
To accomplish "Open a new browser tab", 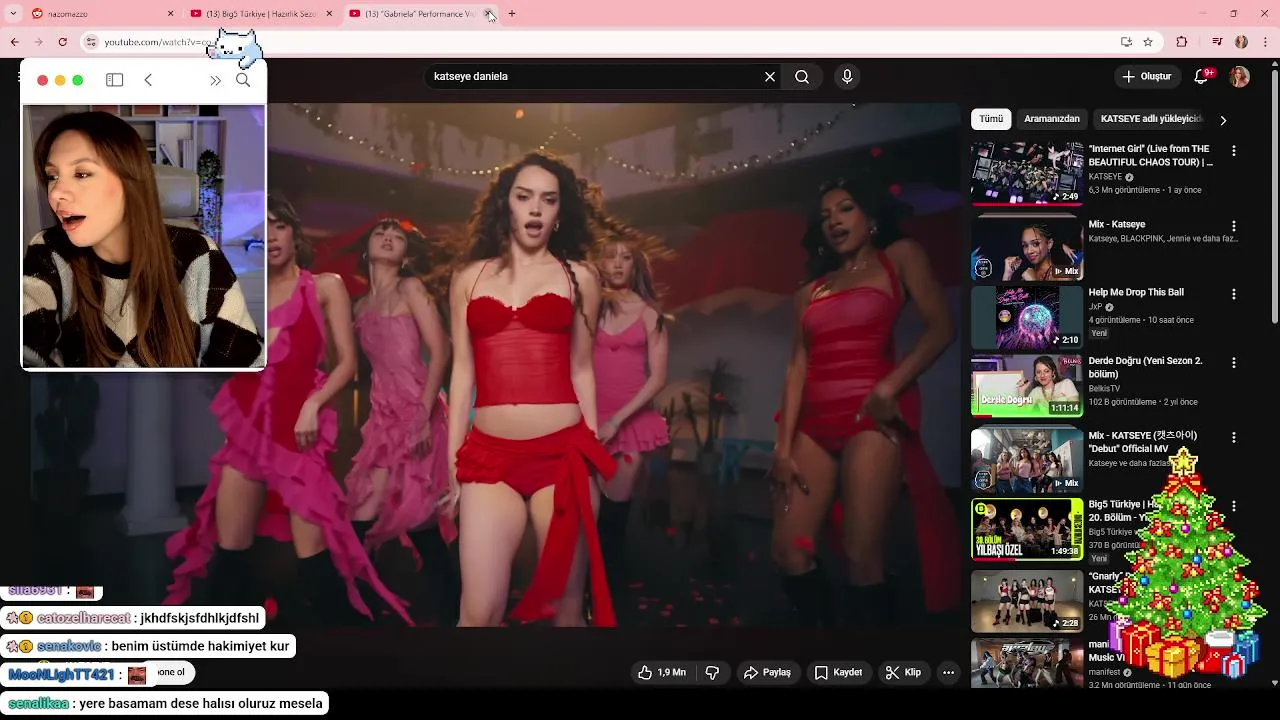I will coord(512,14).
